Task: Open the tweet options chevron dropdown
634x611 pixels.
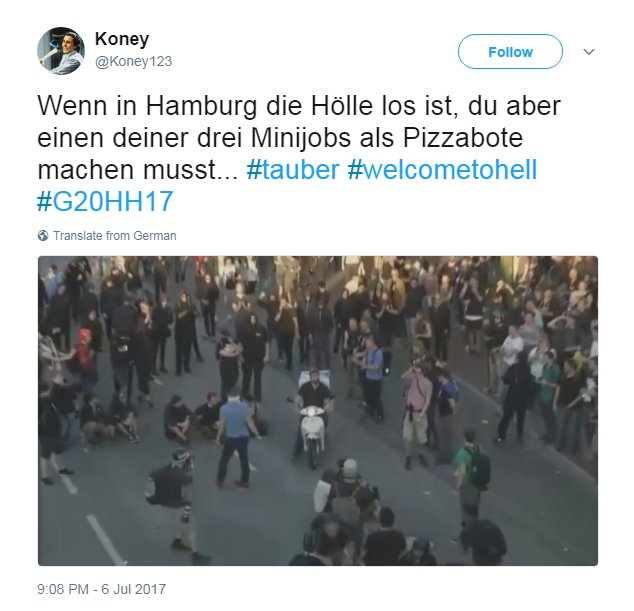Action: tap(589, 52)
